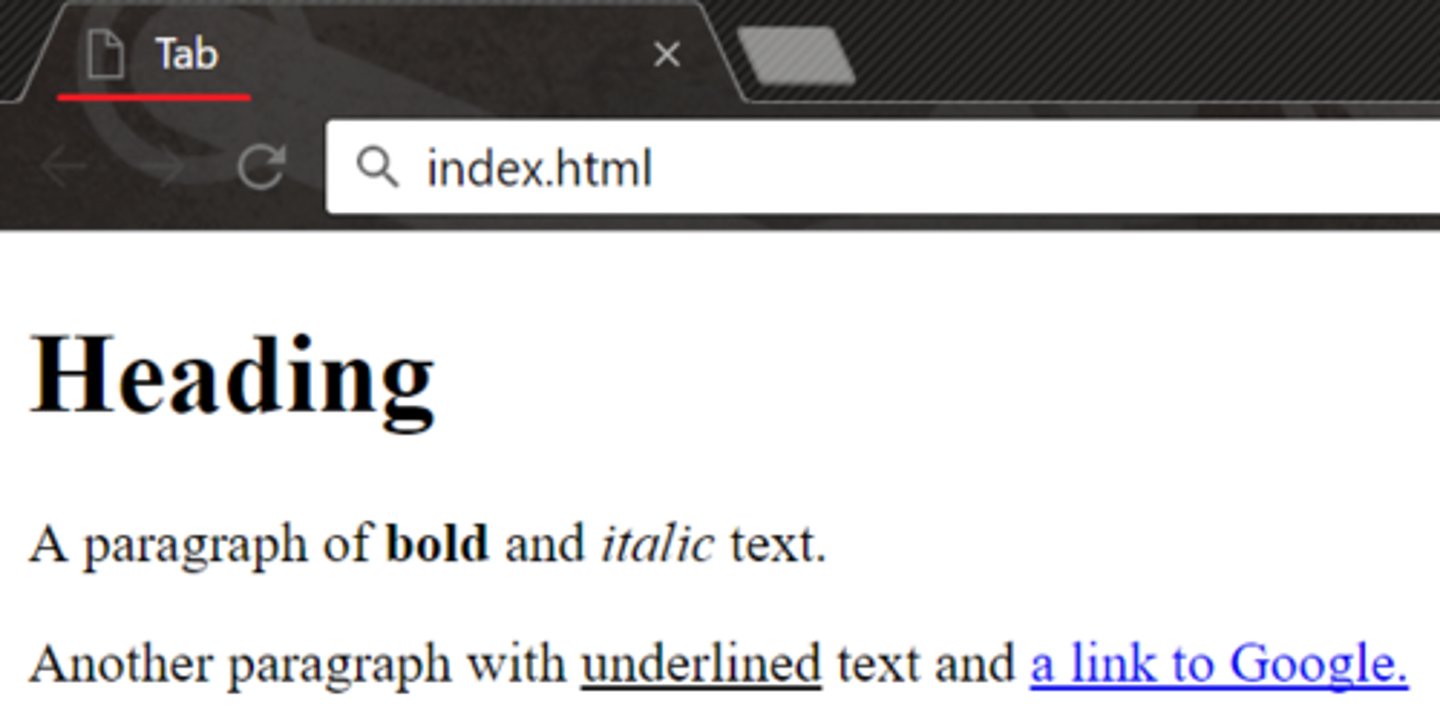Click the red underline beneath the tab
1440x728 pixels.
[x=154, y=97]
